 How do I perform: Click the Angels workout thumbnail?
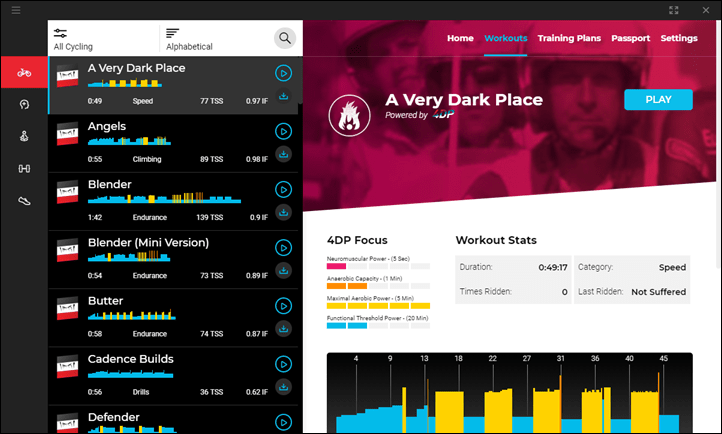67,134
